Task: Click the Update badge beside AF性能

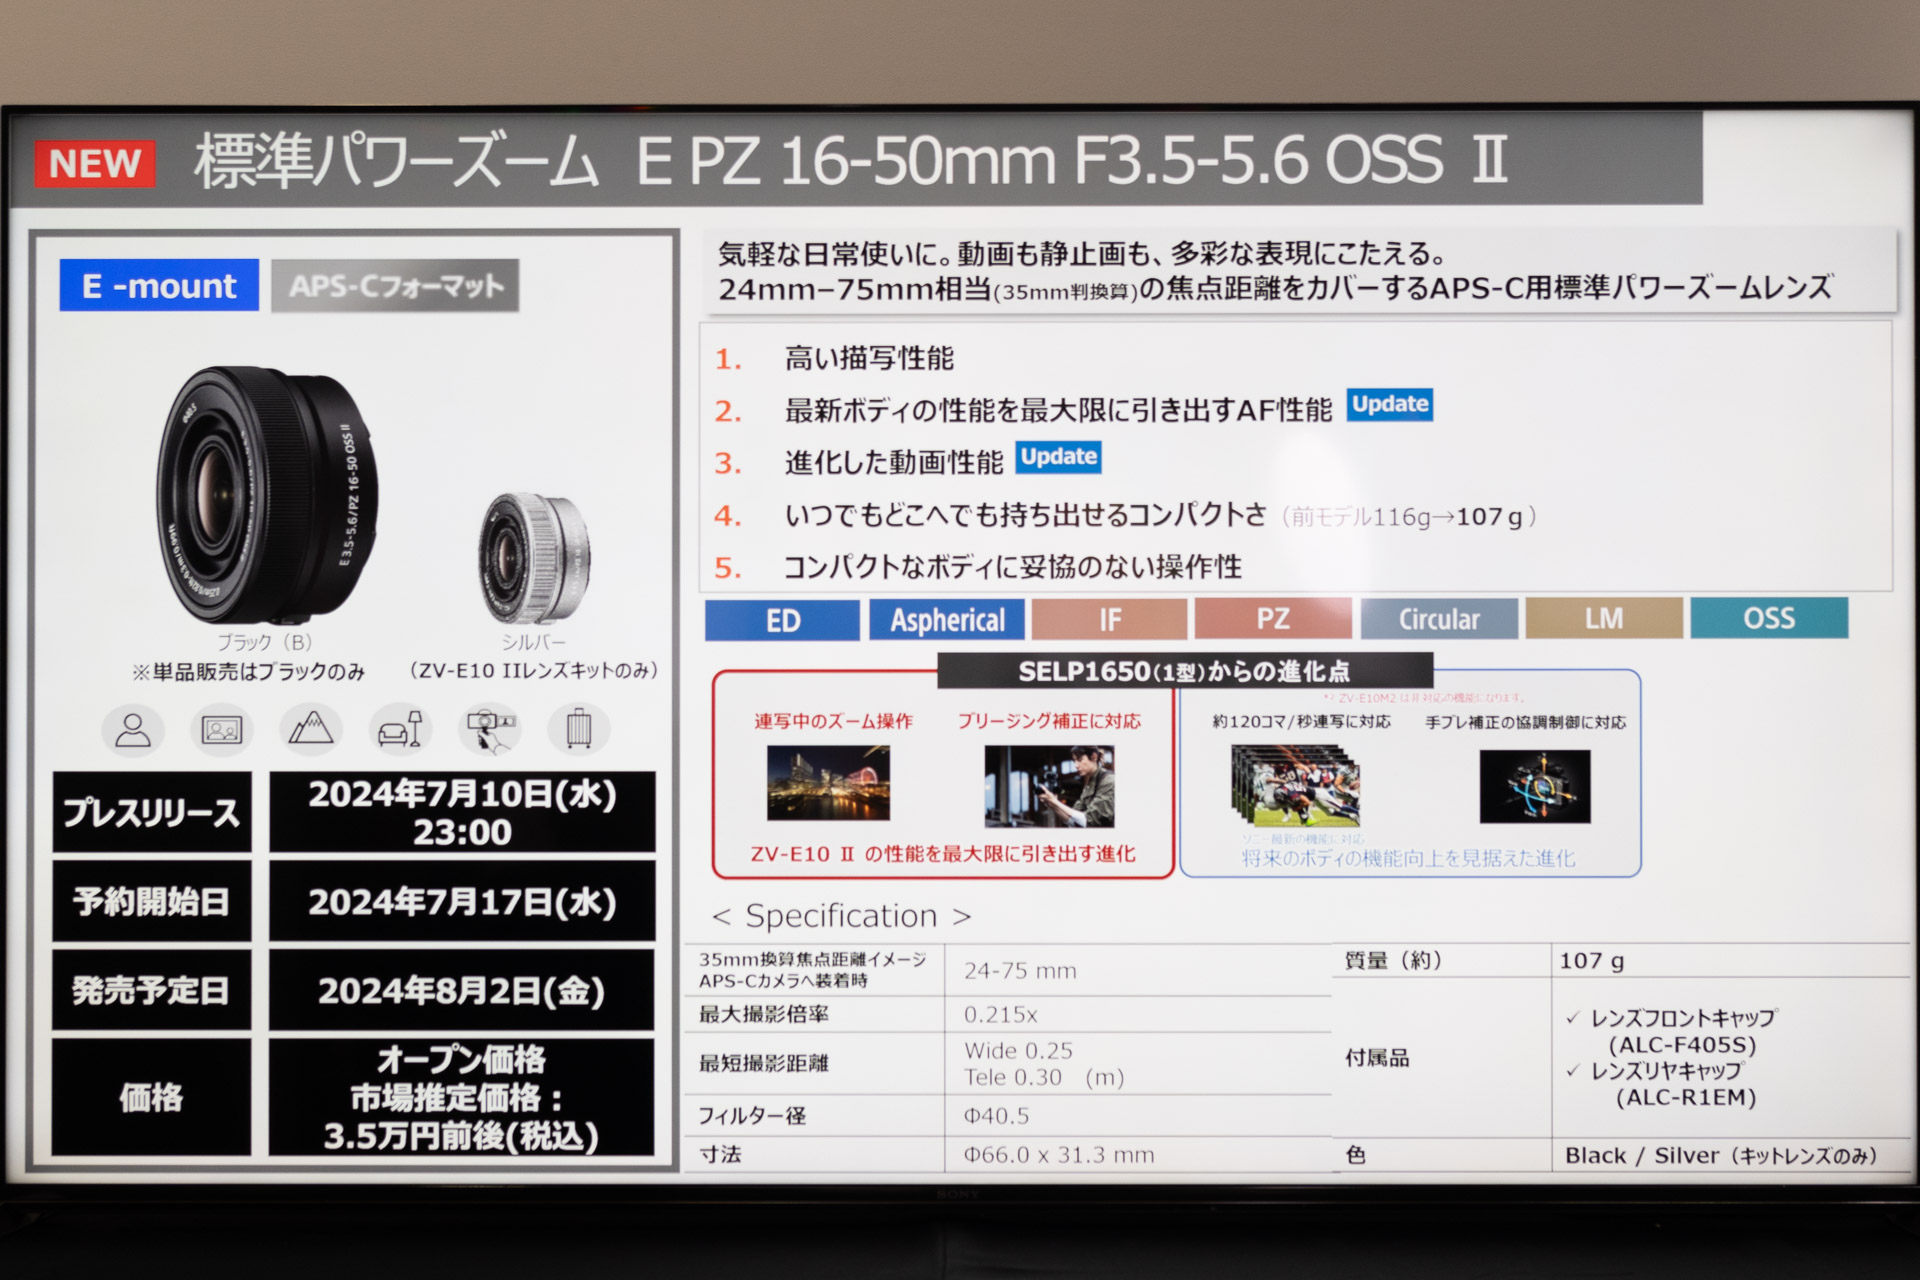Action: (1389, 404)
